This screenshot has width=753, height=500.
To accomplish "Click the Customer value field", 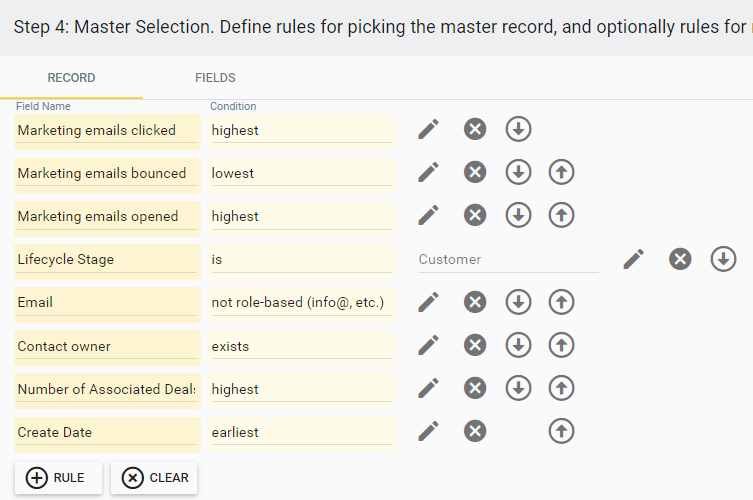I will click(x=509, y=260).
